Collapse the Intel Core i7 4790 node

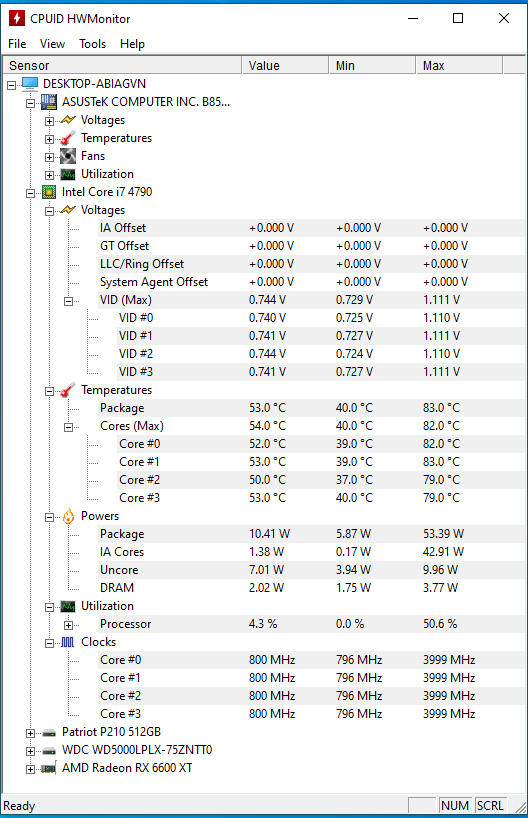tap(30, 194)
